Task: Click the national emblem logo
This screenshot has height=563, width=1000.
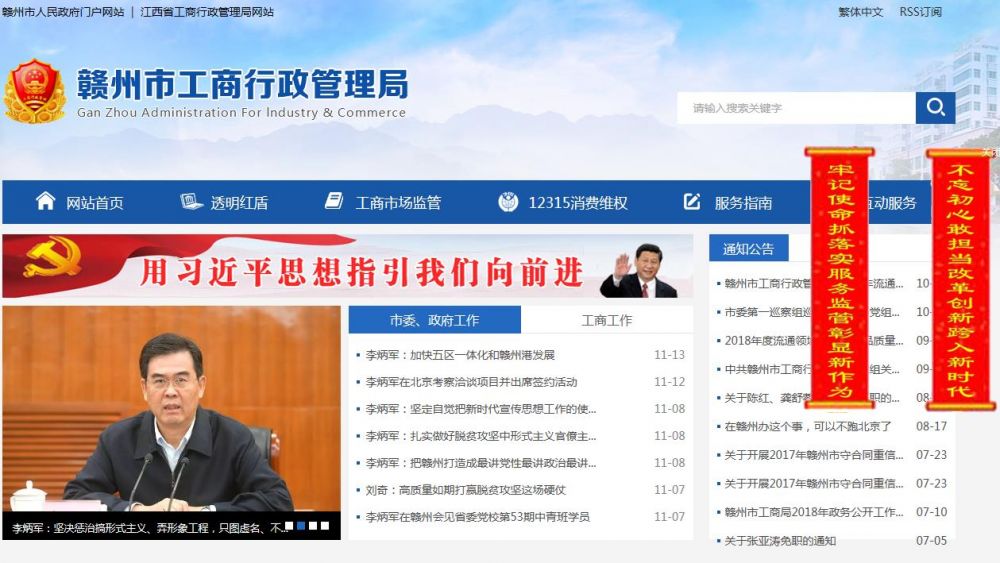Action: pyautogui.click(x=34, y=92)
